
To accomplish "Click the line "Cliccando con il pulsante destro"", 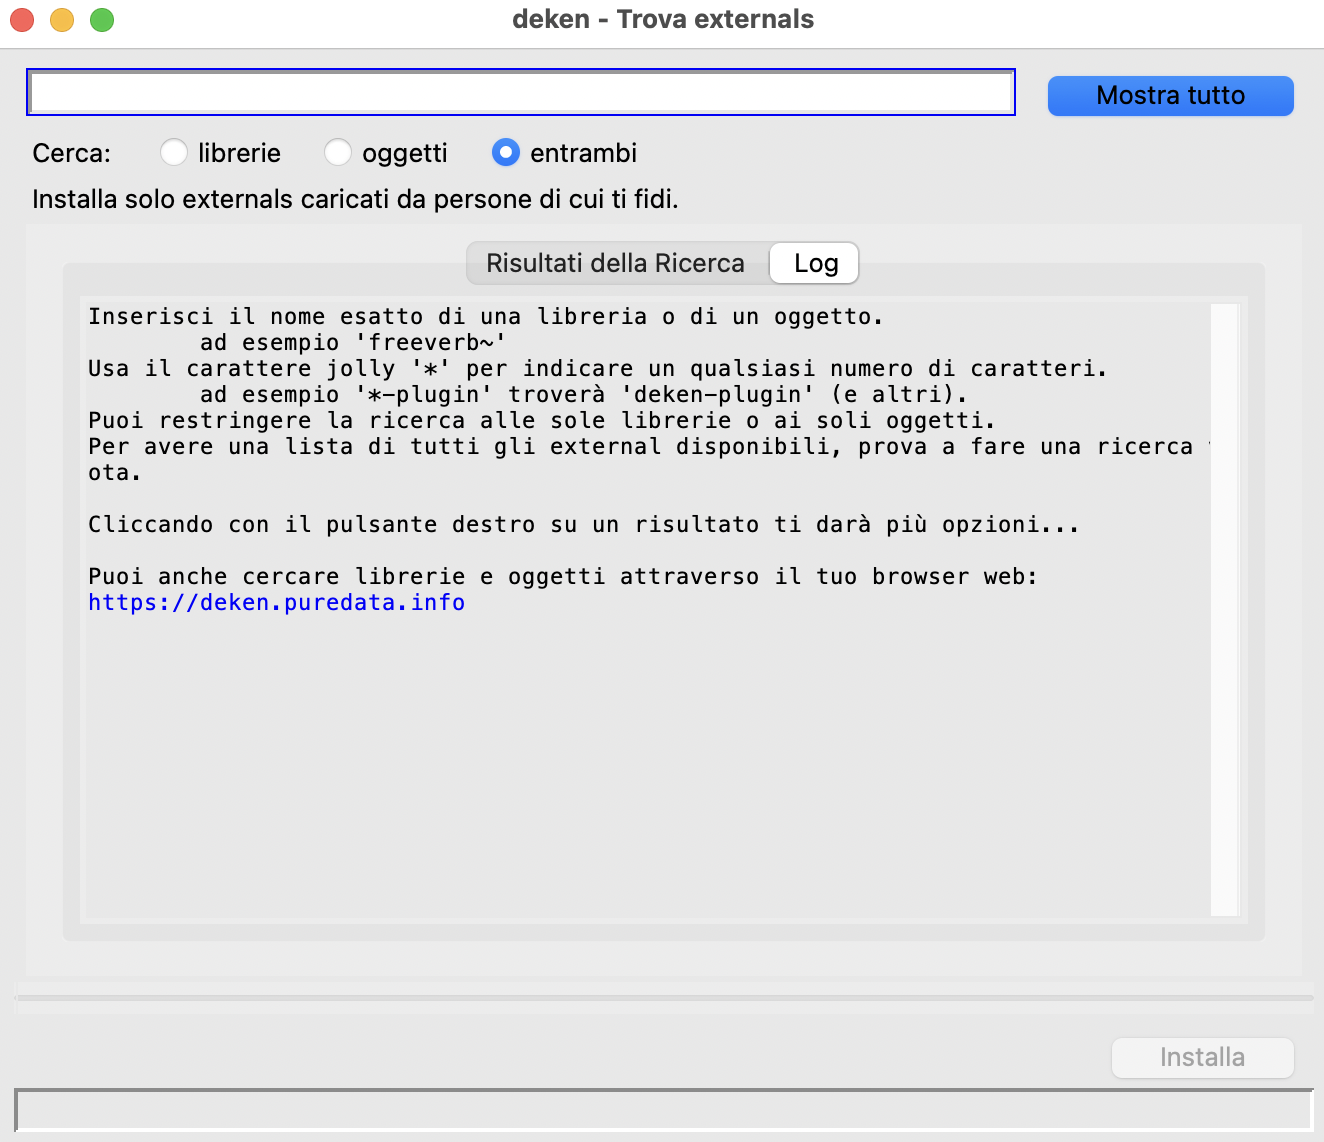I will click(584, 524).
